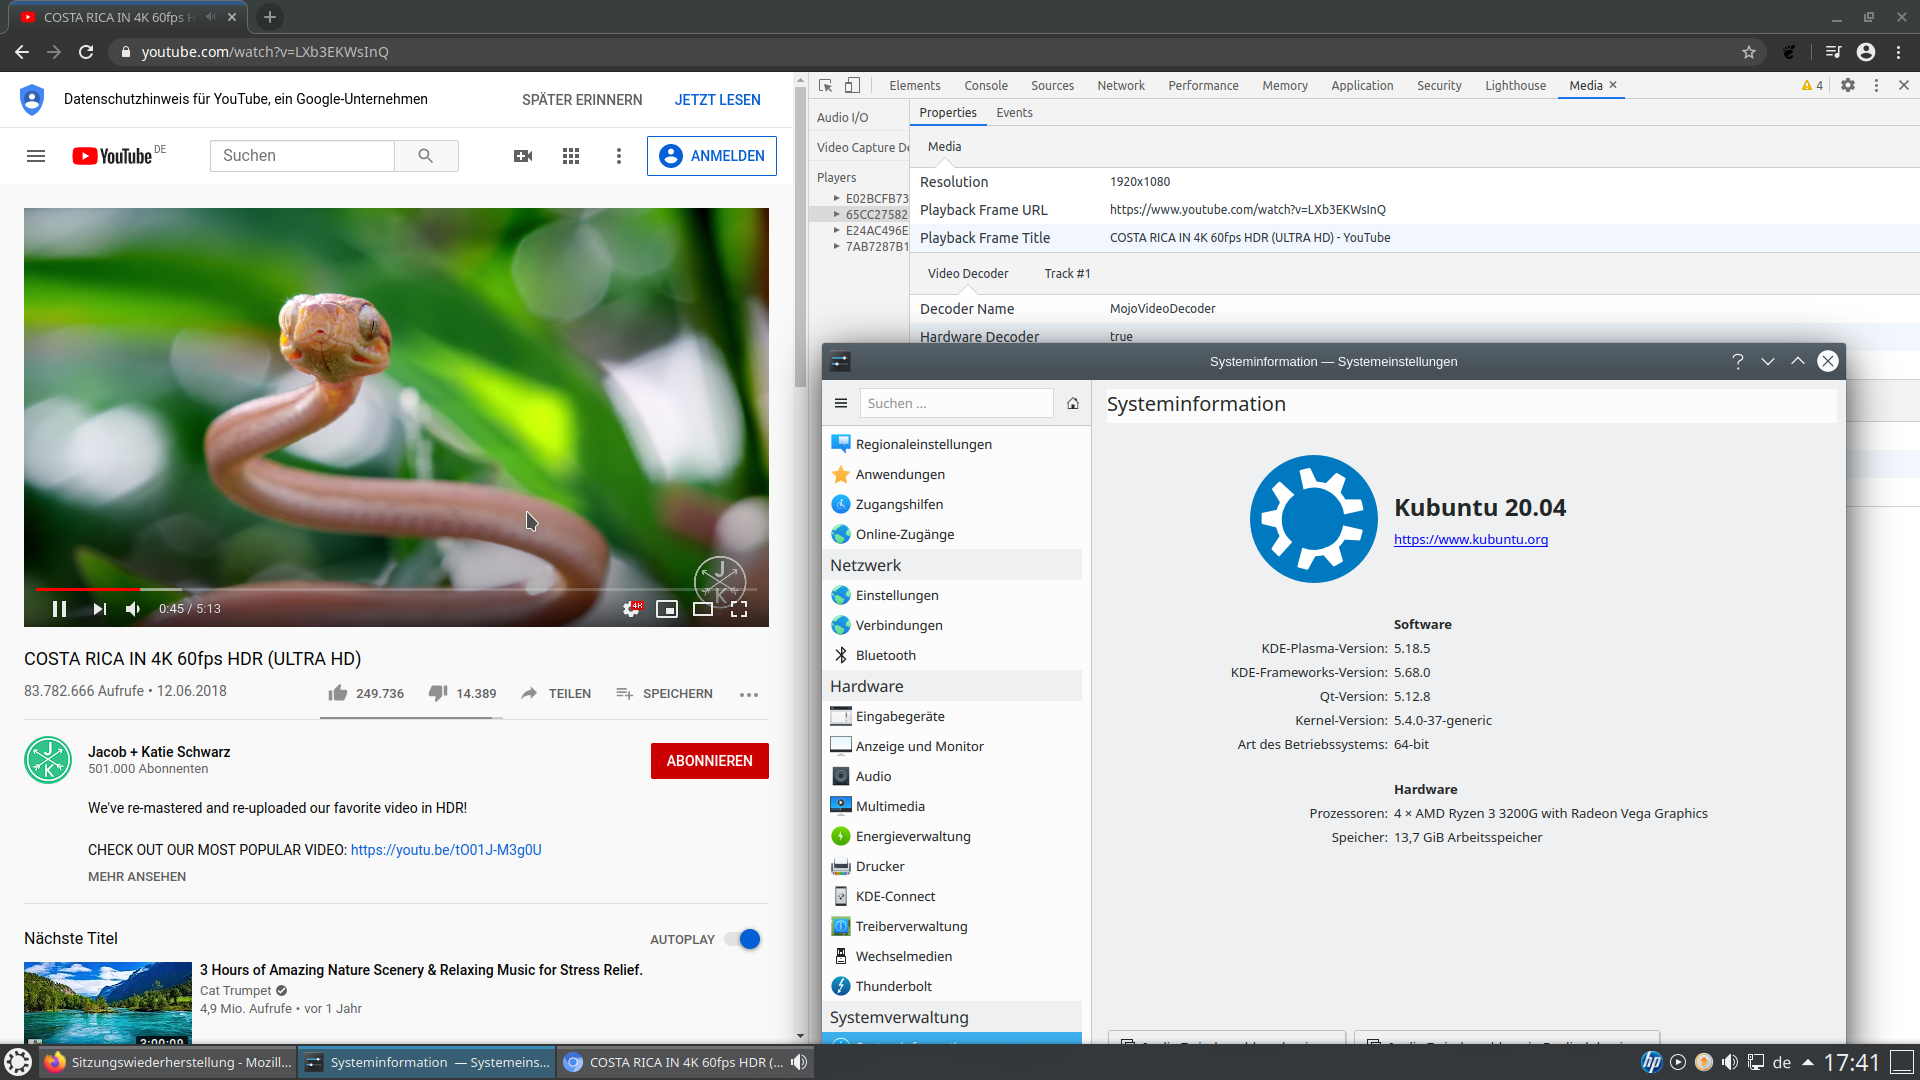The image size is (1920, 1080).
Task: Click JETZT LESEN in the privacy notice
Action: point(718,100)
